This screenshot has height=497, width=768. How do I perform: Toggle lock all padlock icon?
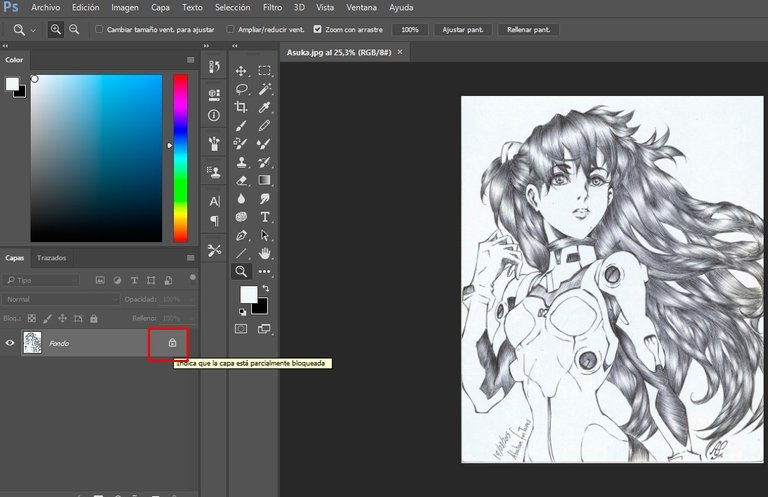pos(94,319)
